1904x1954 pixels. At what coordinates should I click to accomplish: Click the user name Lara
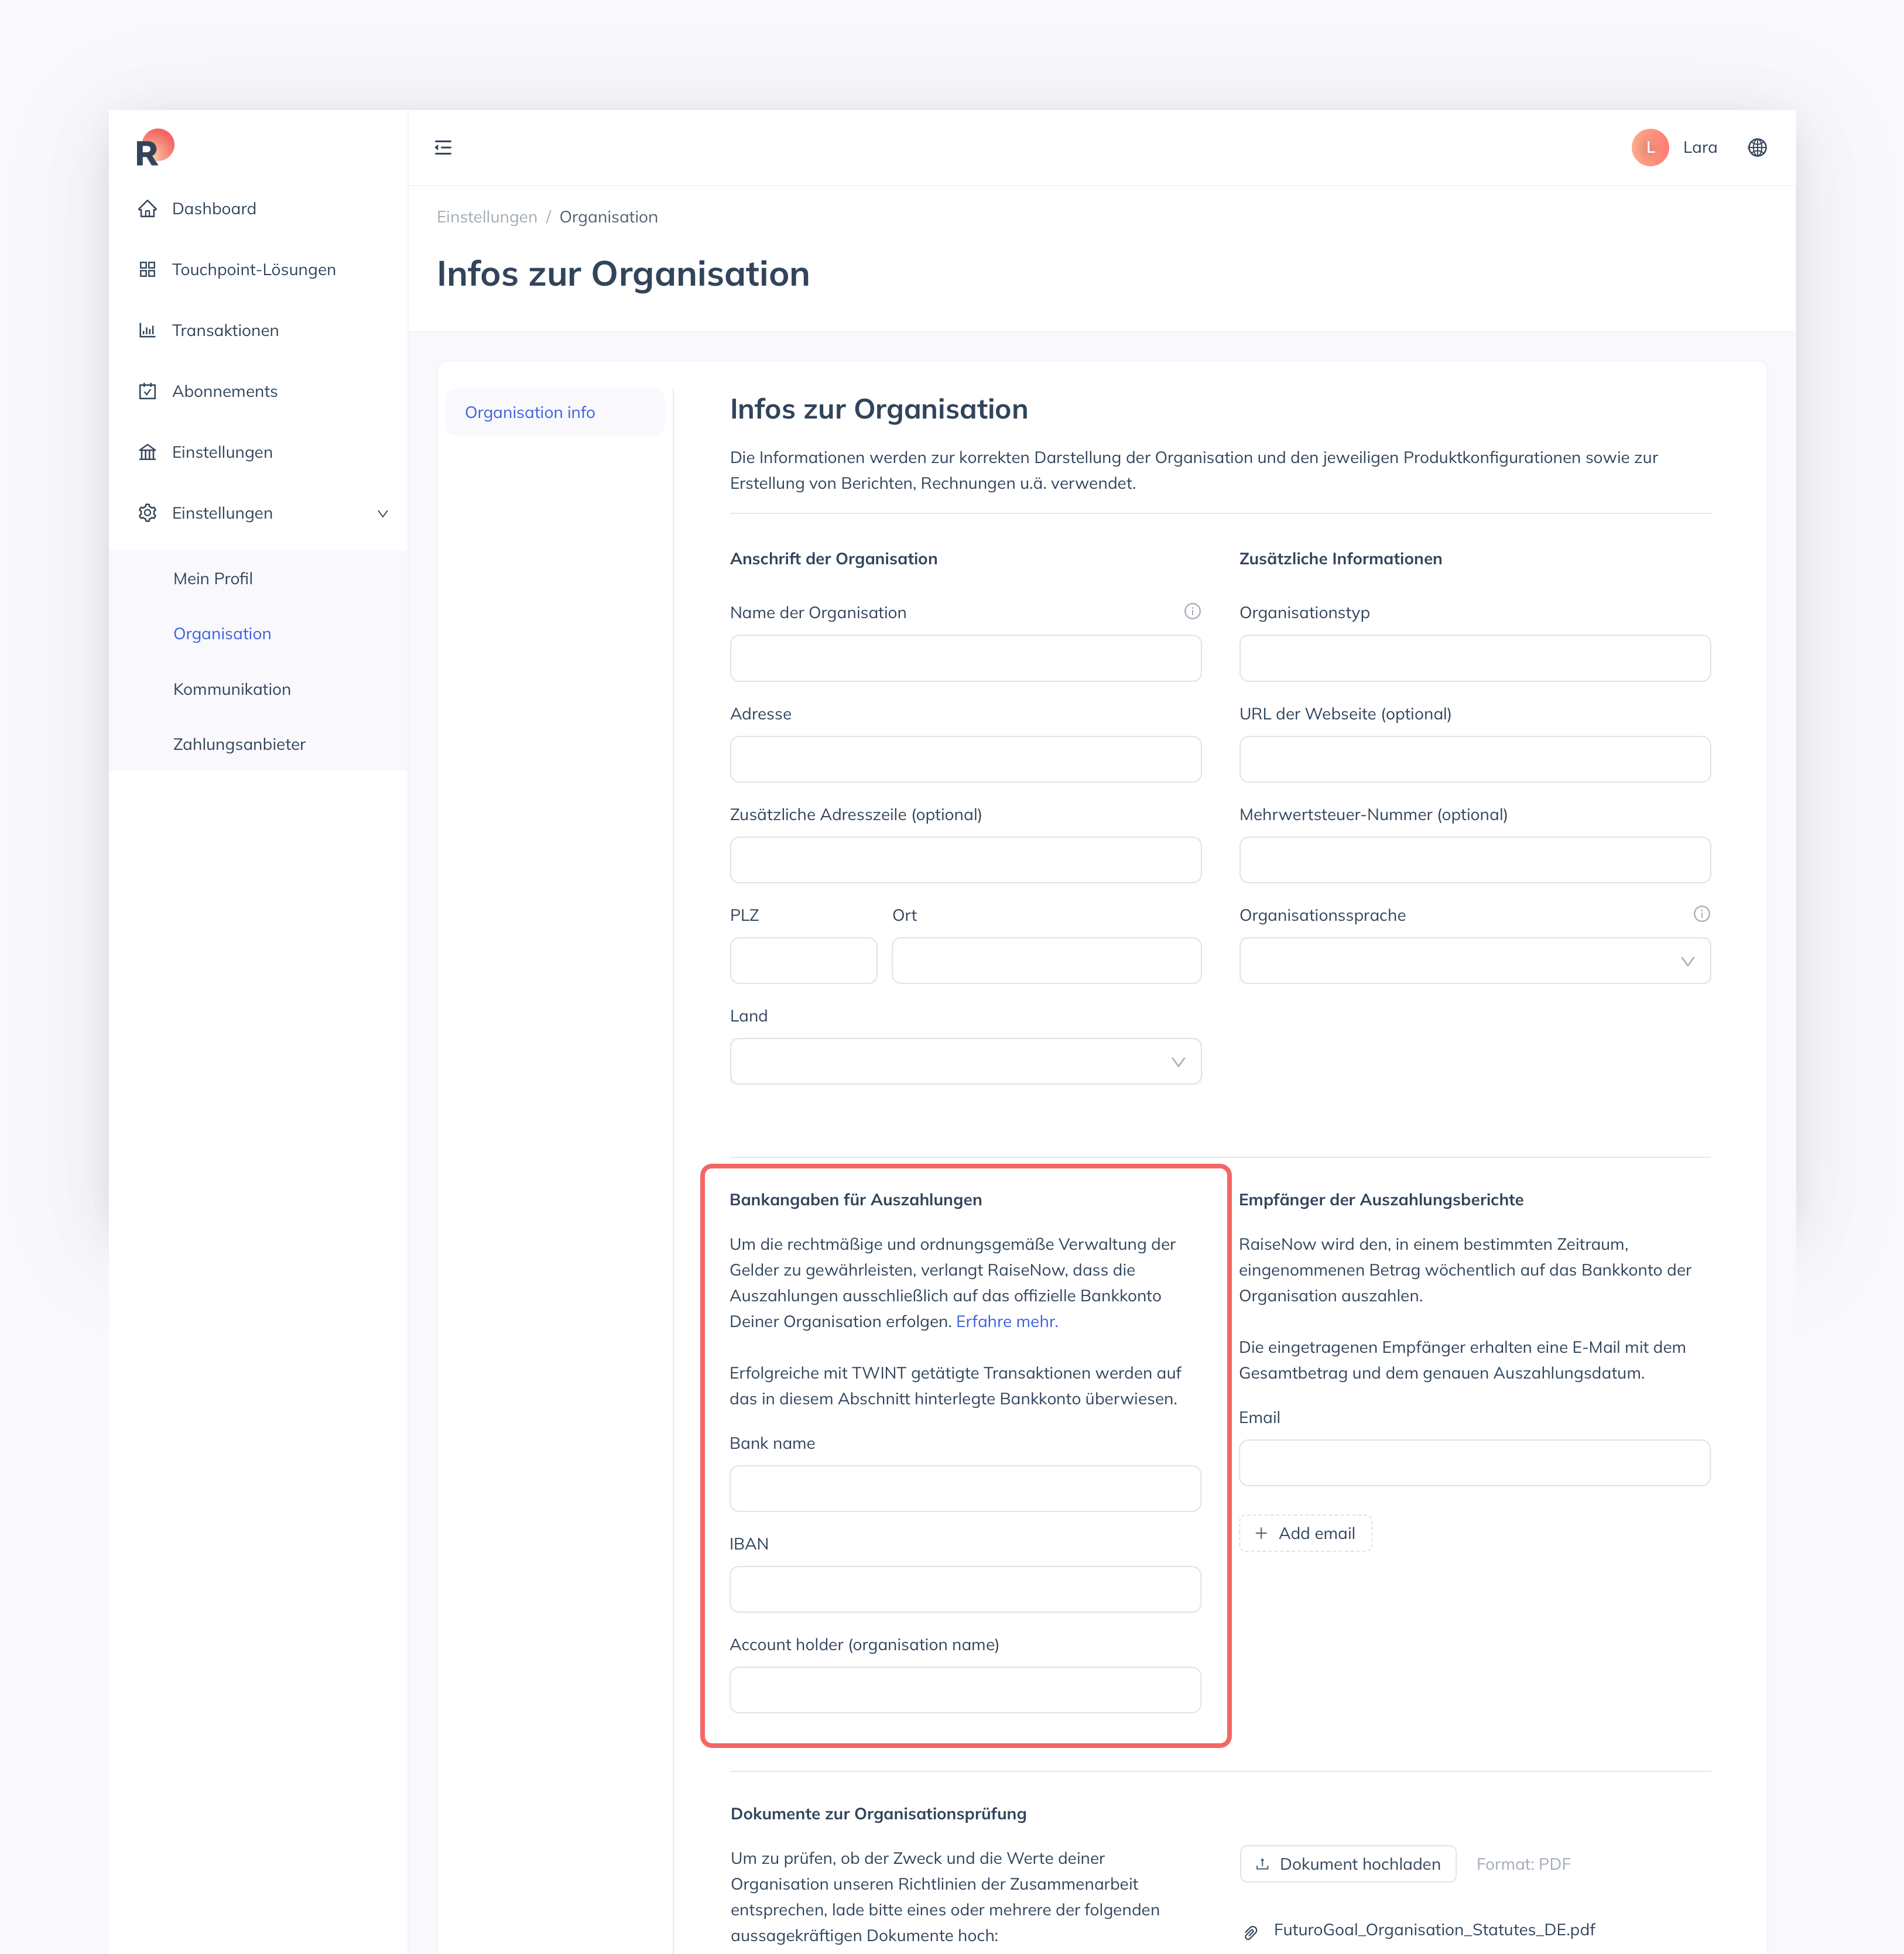click(x=1699, y=148)
